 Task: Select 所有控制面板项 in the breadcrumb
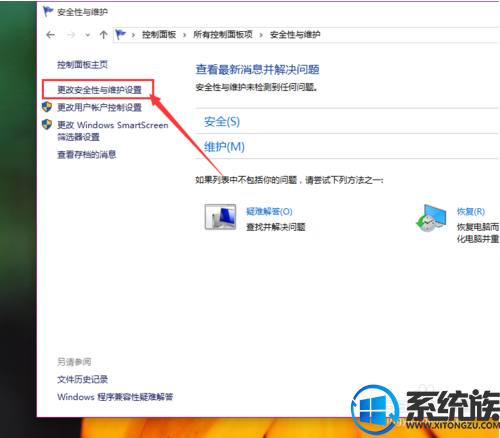click(223, 34)
